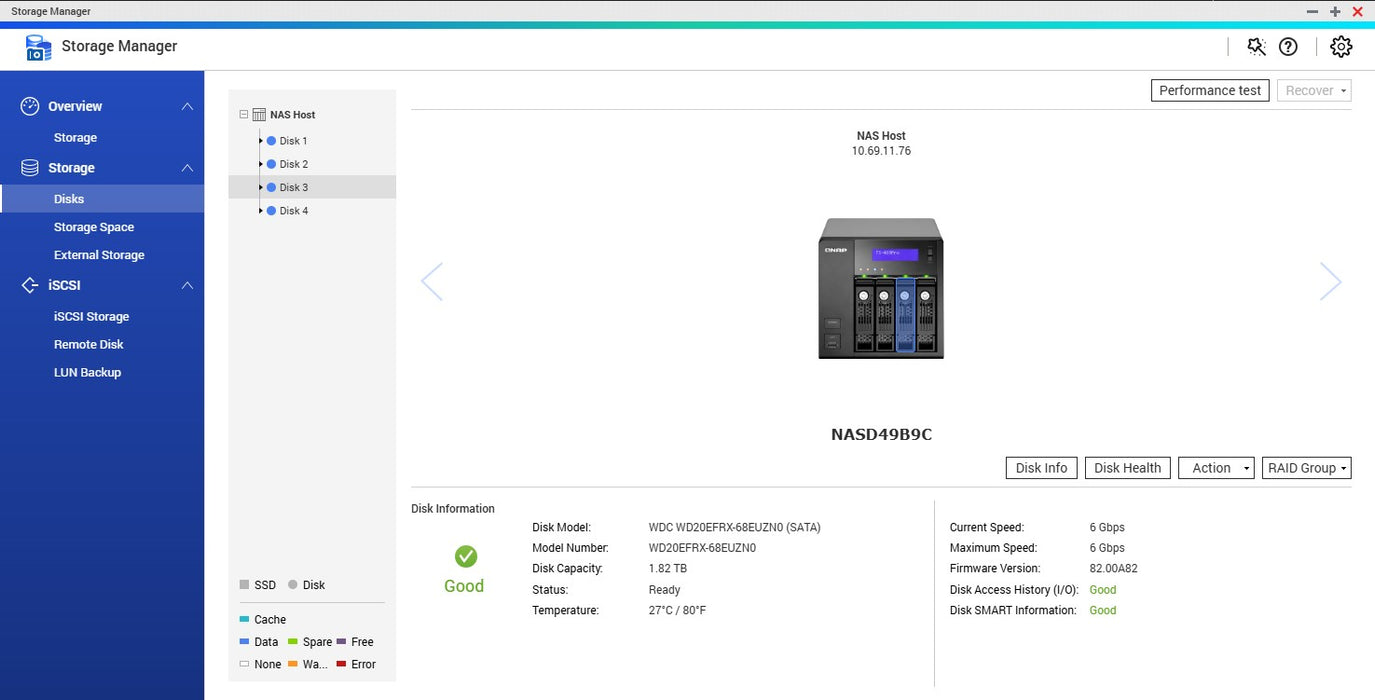Expand Disk 1 tree arrow
The image size is (1375, 700).
[x=261, y=141]
